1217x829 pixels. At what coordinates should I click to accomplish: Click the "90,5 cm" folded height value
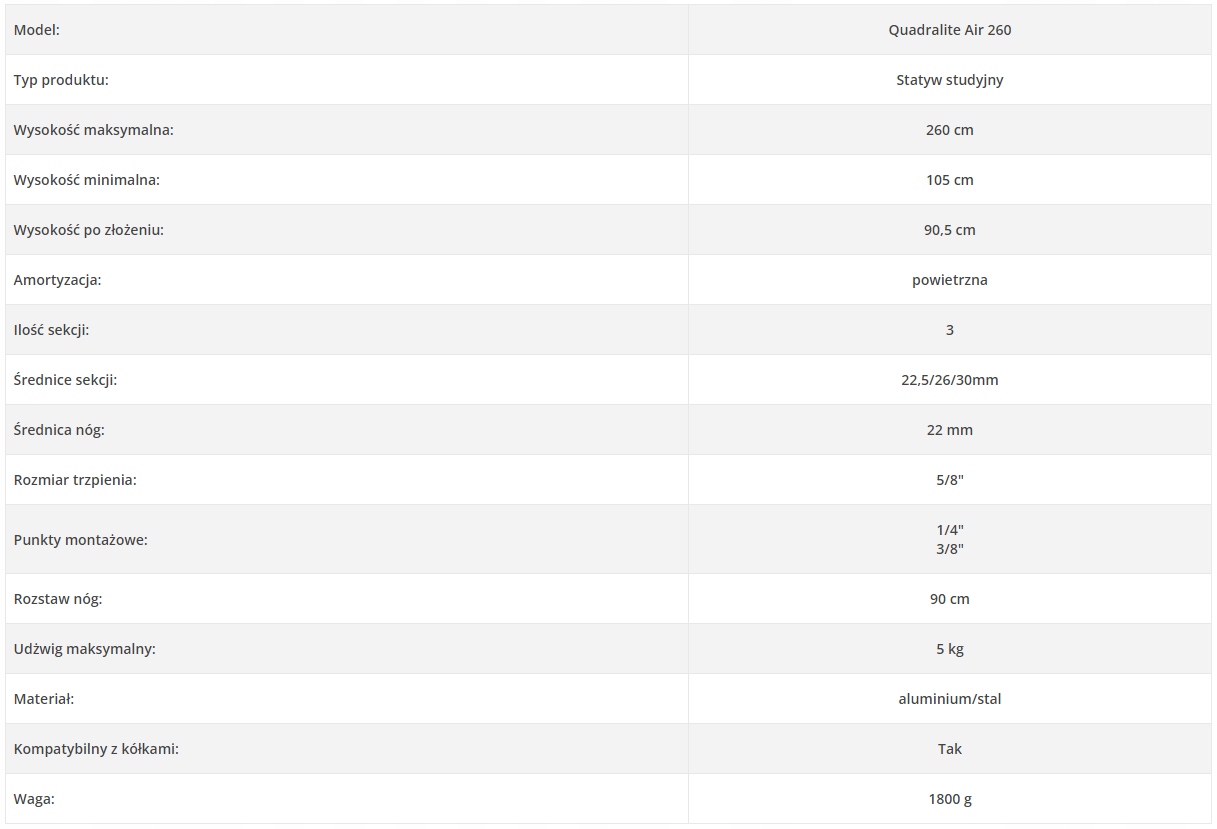949,230
